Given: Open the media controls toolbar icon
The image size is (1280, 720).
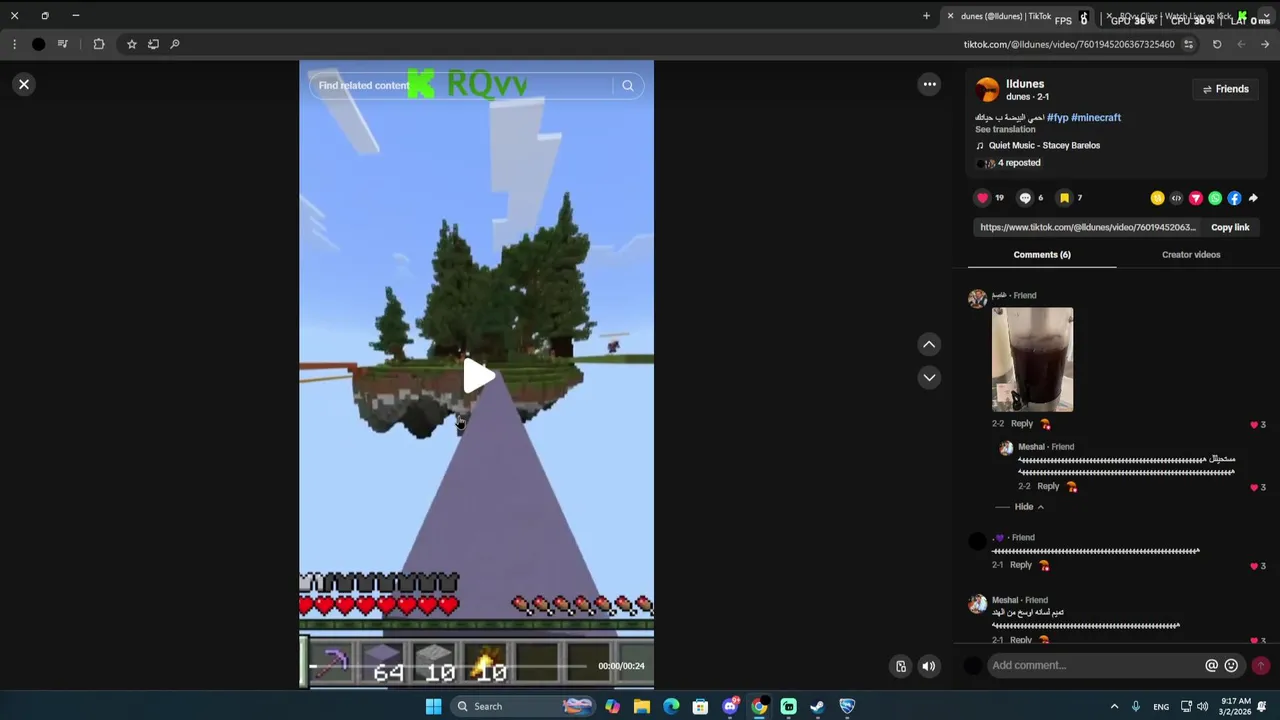Looking at the screenshot, I should click(63, 44).
